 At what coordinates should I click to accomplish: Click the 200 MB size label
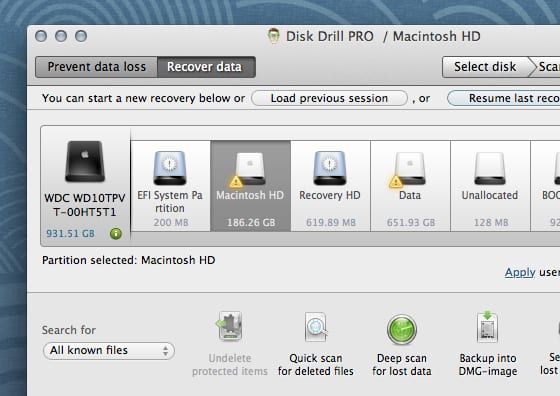pos(171,222)
